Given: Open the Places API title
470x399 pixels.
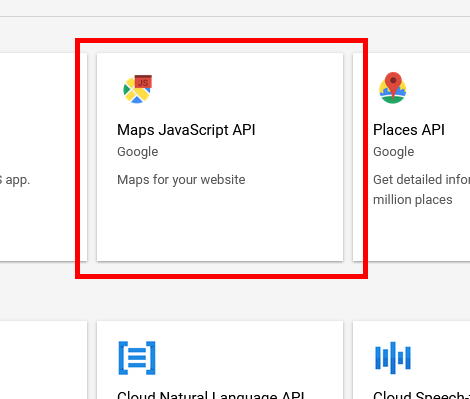Looking at the screenshot, I should click(409, 130).
